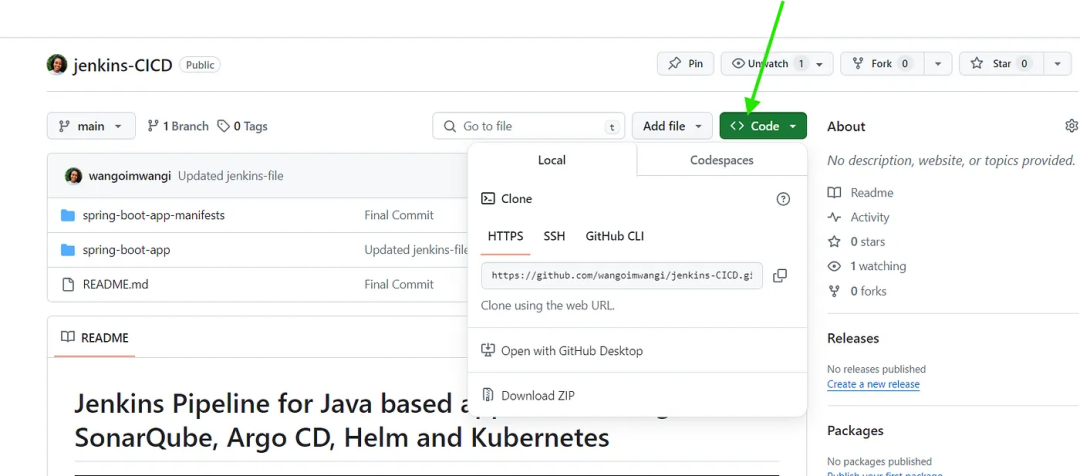Click the wangoimwangi author name
The width and height of the screenshot is (1080, 476).
point(130,176)
